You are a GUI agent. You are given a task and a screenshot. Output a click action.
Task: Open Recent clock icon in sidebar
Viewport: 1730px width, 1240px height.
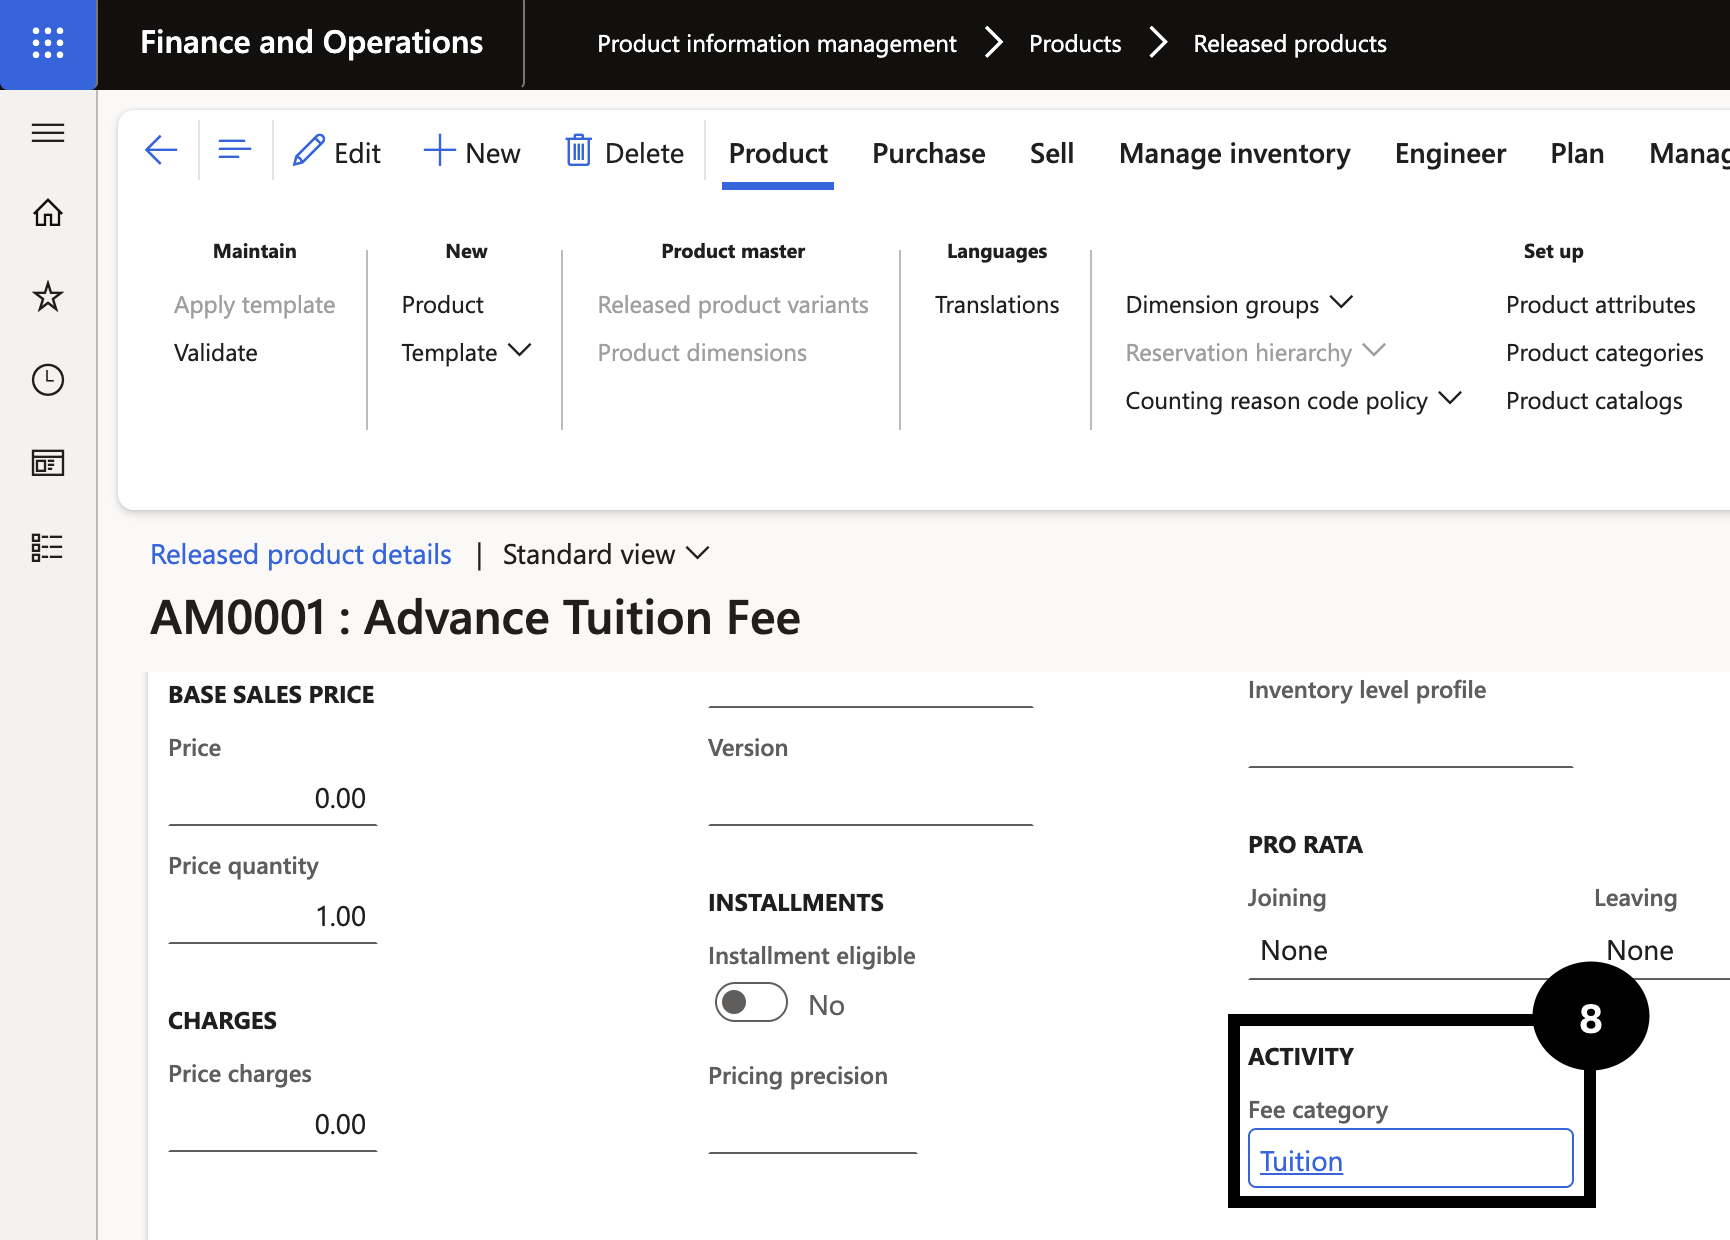[x=48, y=380]
